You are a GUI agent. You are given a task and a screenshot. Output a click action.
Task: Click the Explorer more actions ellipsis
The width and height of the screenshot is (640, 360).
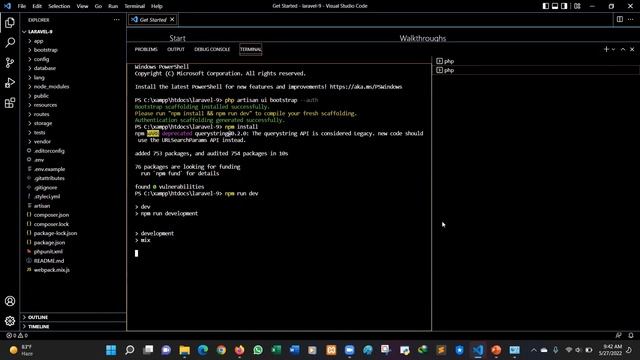[x=117, y=20]
